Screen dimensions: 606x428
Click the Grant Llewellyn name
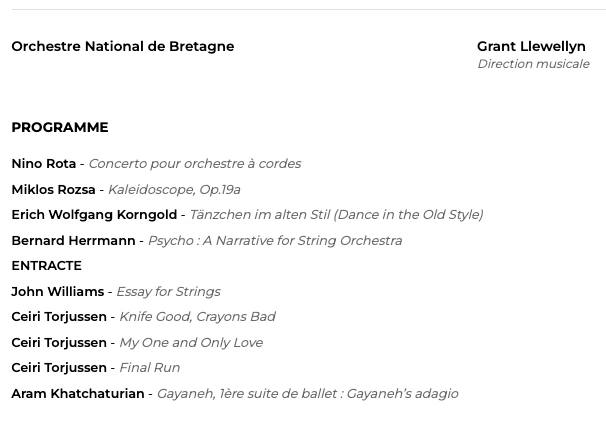pos(531,46)
